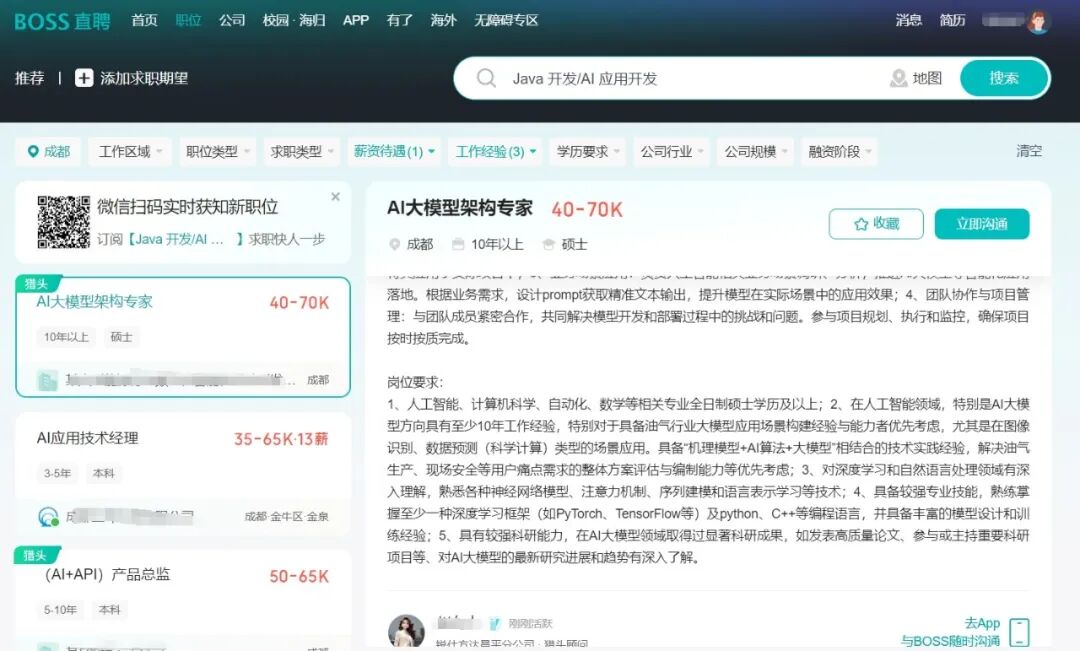Viewport: 1080px width, 651px height.
Task: Expand the 学历要求 dropdown
Action: coord(588,152)
